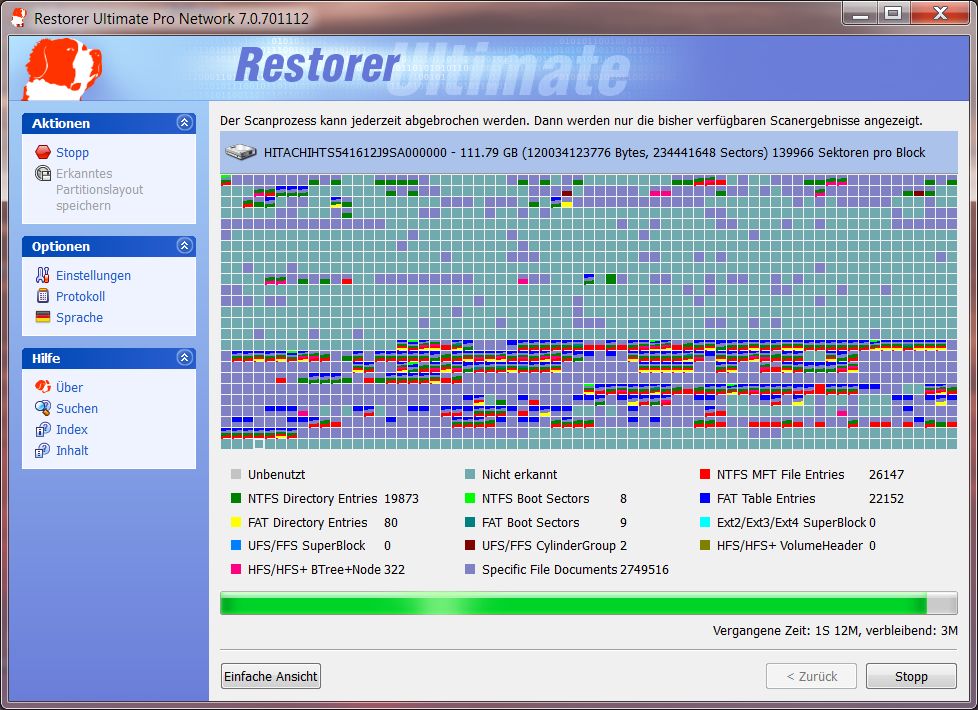Open the Protokoll log
This screenshot has height=710, width=978.
click(x=80, y=296)
